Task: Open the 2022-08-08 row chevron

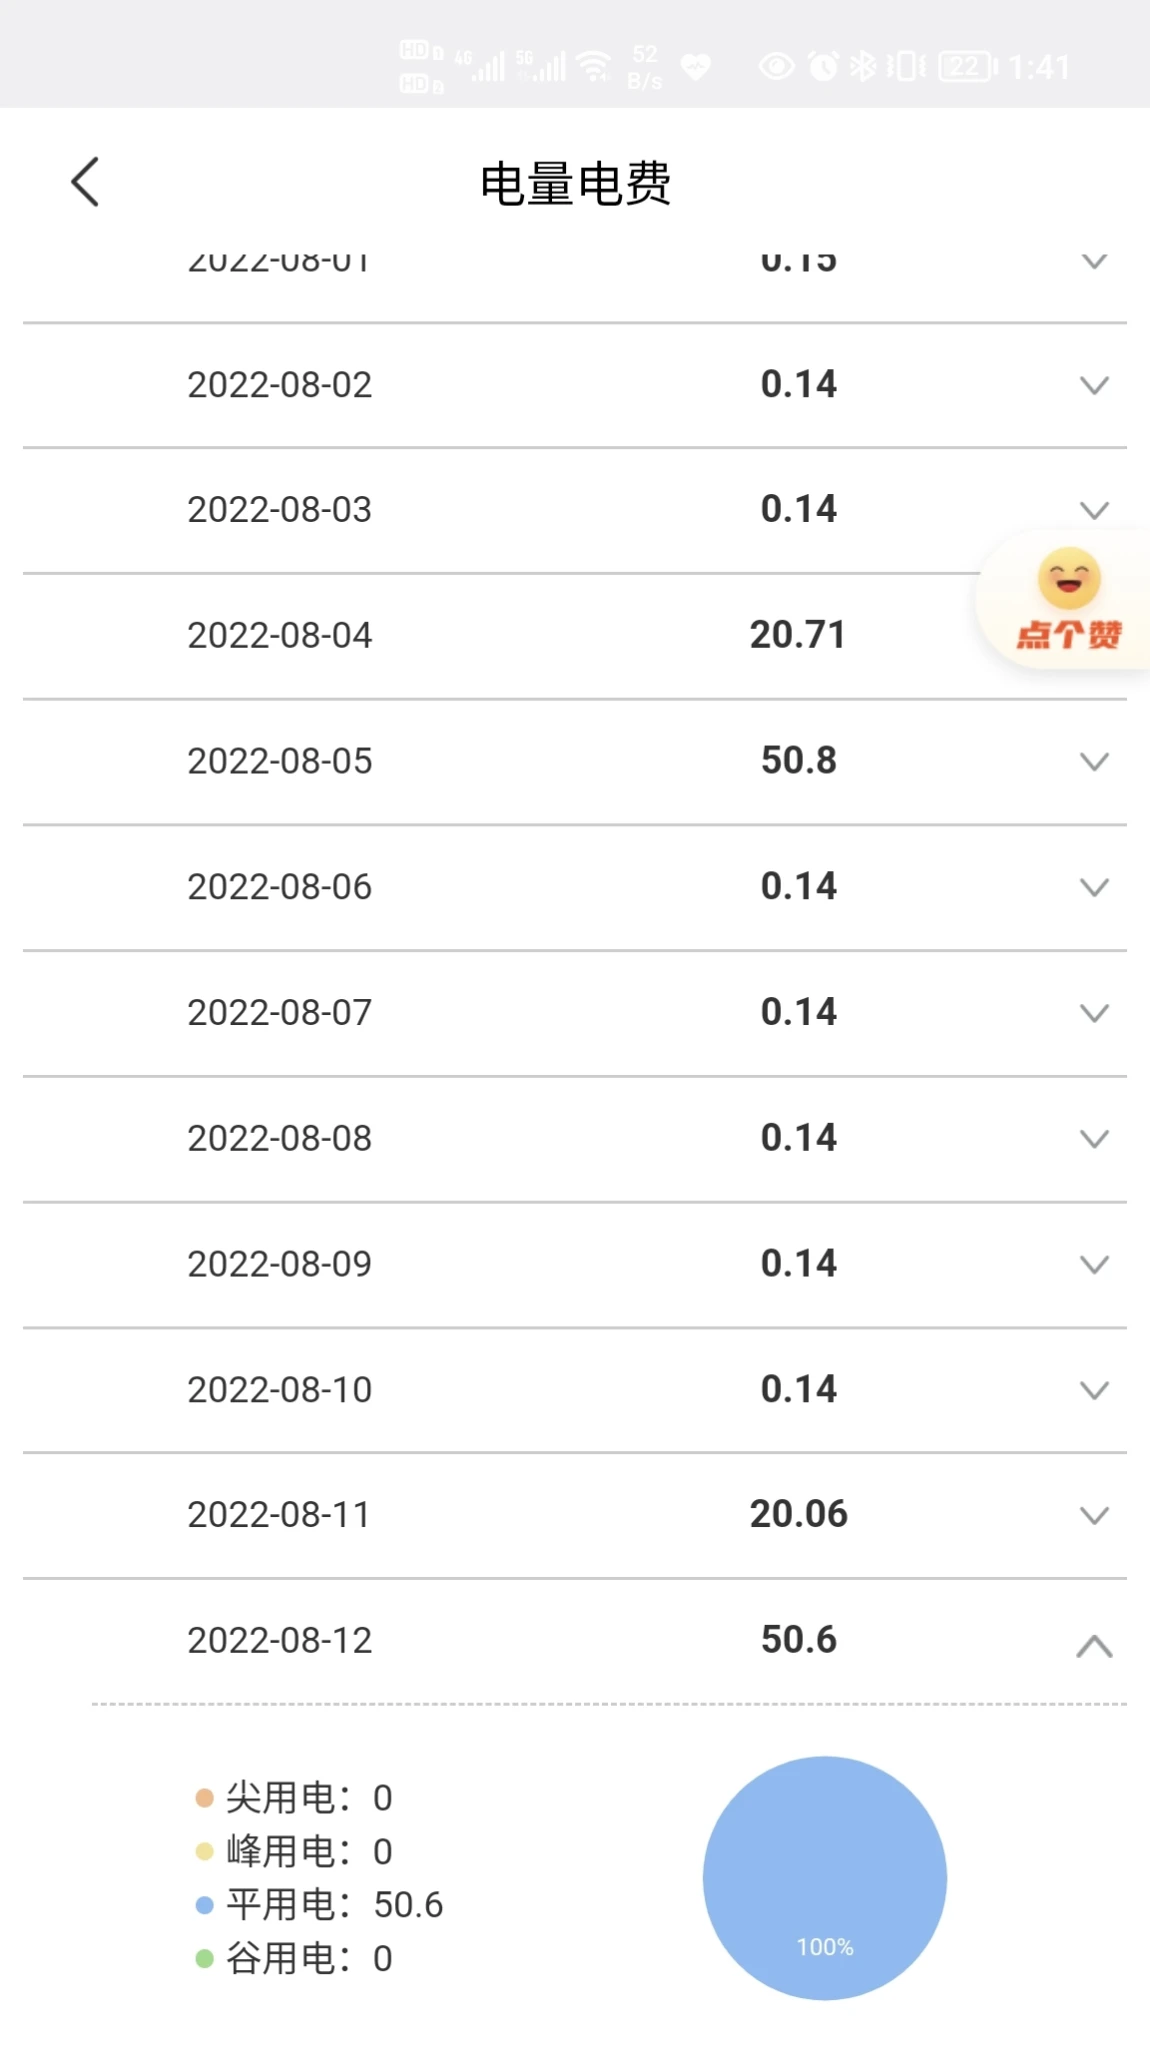Action: click(x=1094, y=1138)
